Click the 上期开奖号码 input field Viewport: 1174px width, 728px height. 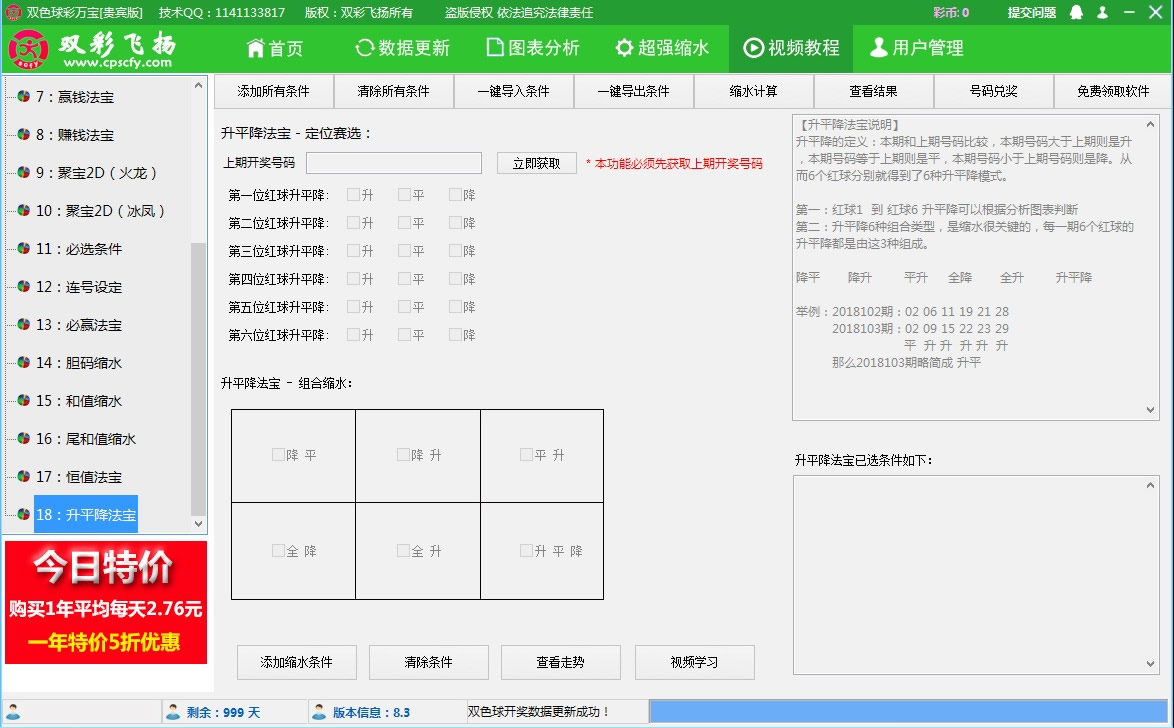click(x=393, y=162)
